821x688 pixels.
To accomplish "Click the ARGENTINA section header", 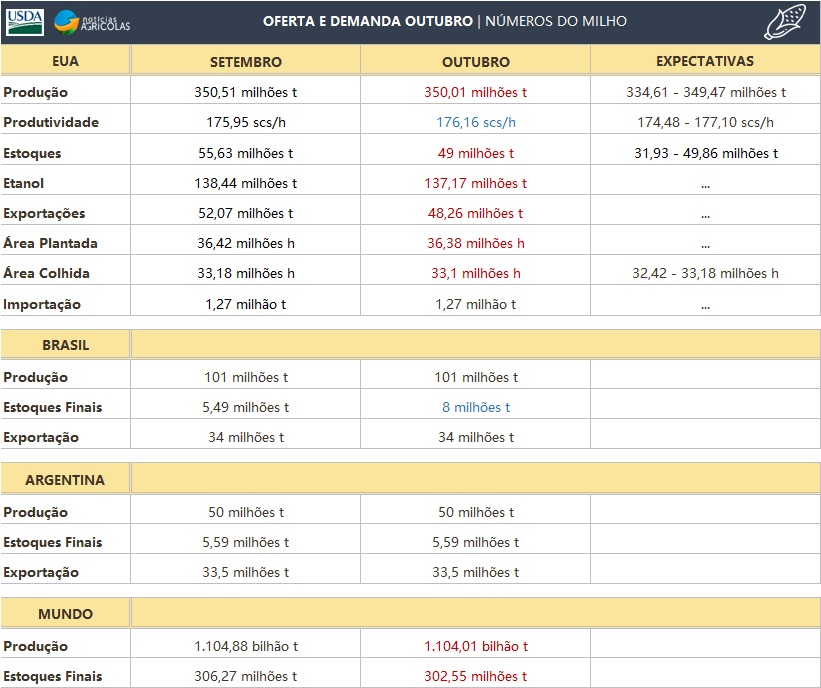I will [x=65, y=480].
